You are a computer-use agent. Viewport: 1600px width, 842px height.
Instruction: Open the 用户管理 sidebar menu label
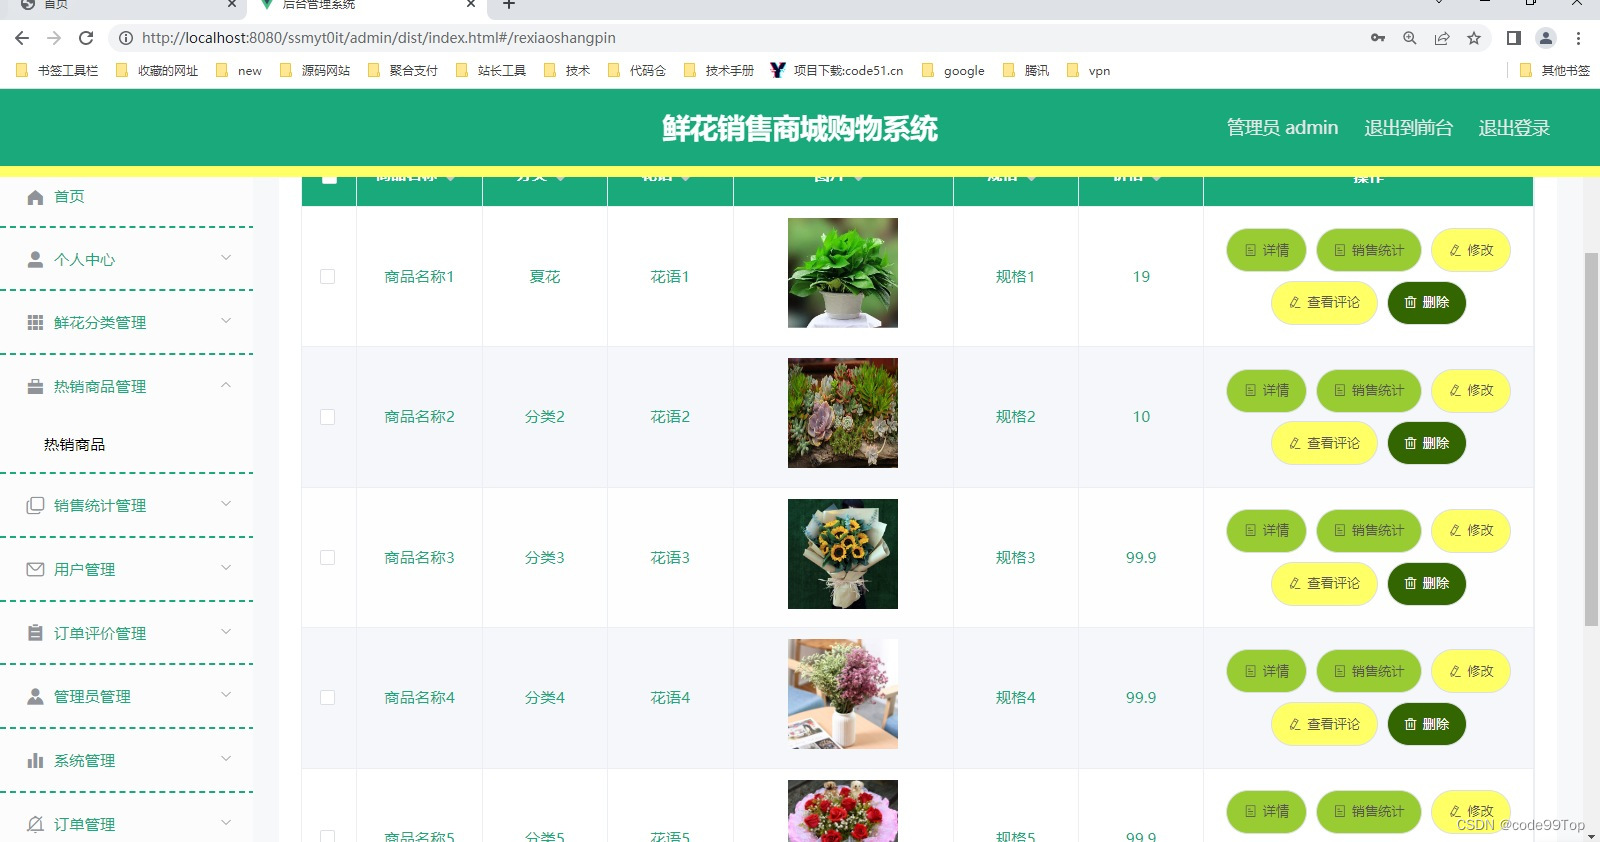coord(84,570)
